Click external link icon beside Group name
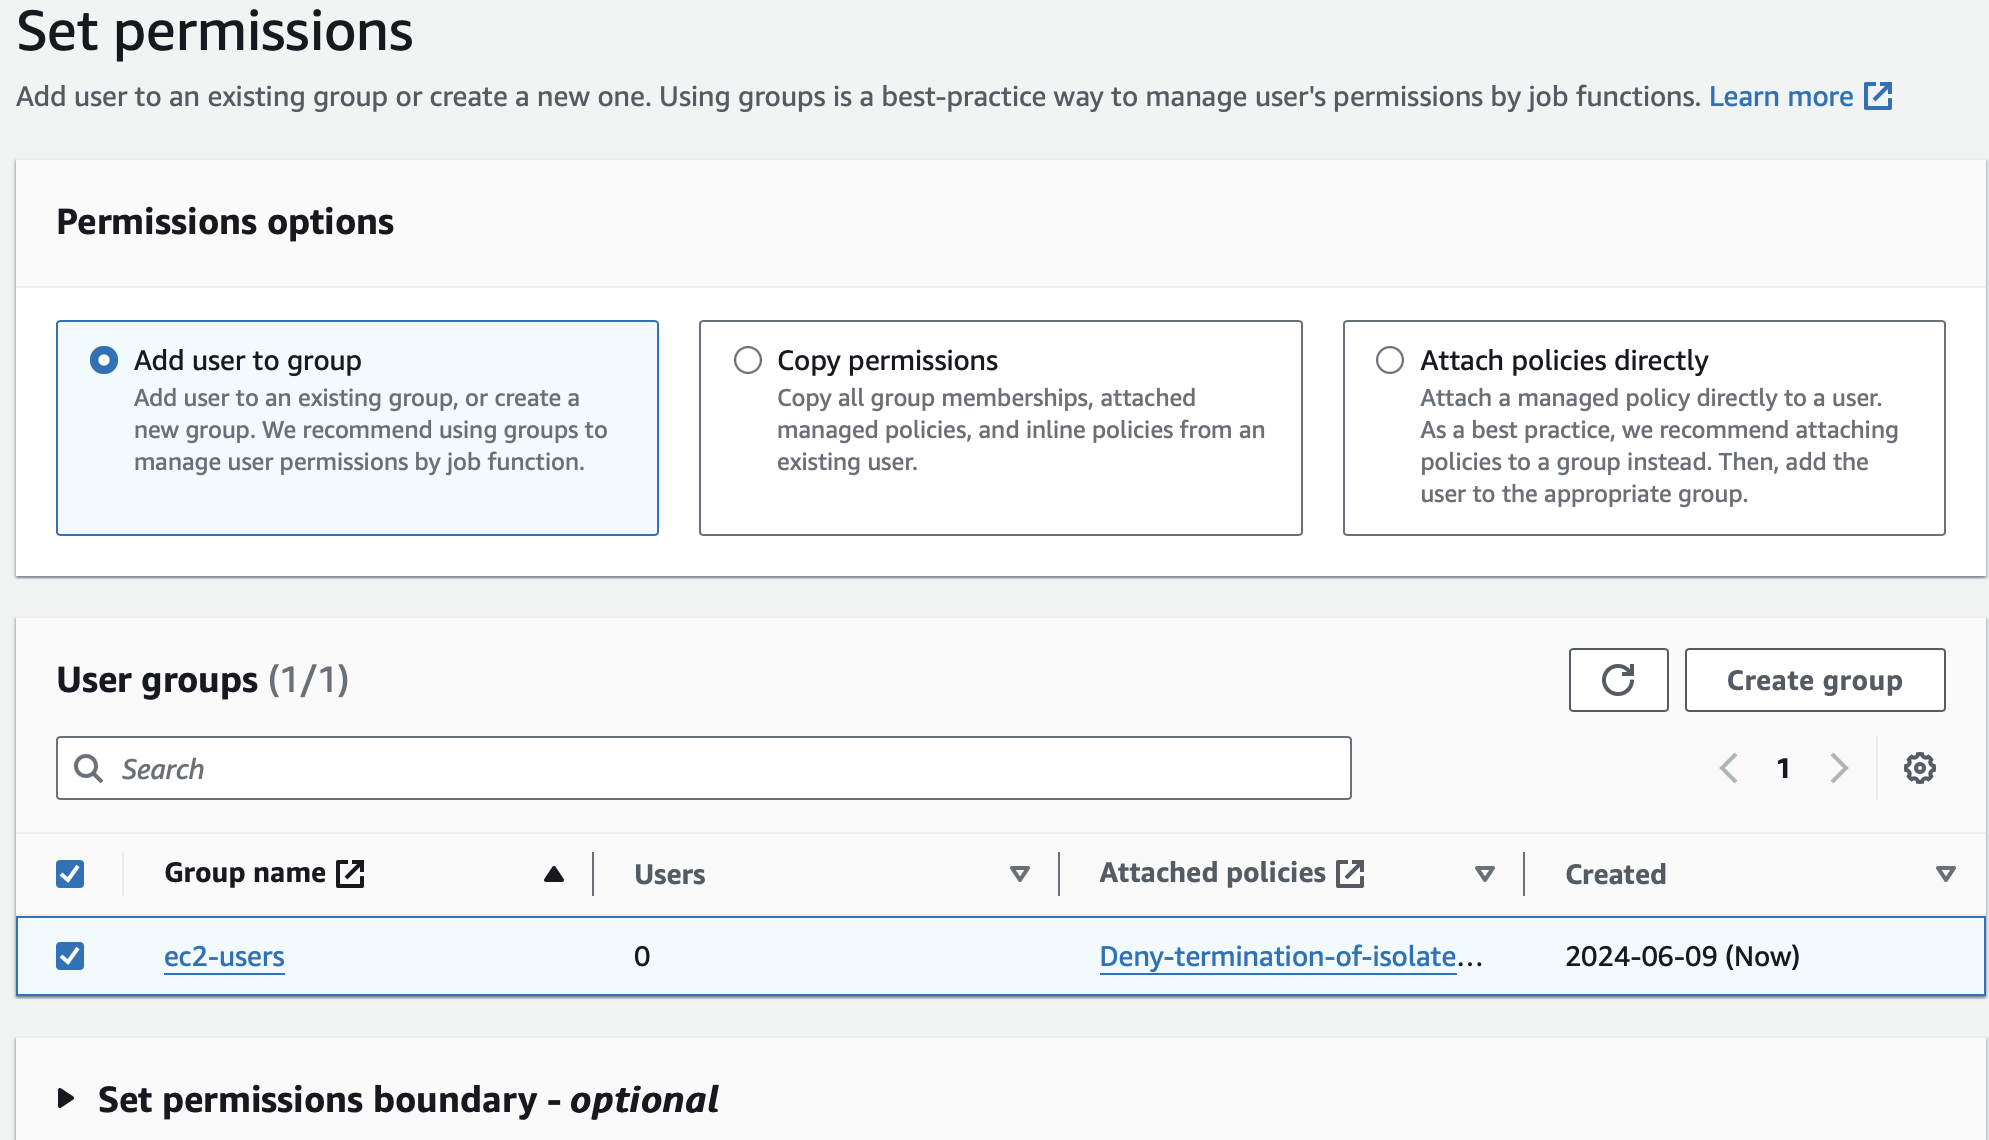This screenshot has height=1140, width=1989. (350, 873)
